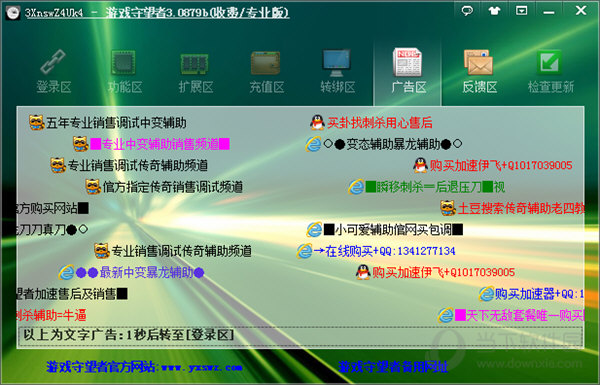Image resolution: width=600 pixels, height=385 pixels.
Task: Click IE icon beside 最新中变暴龙辅助
Action: 66,272
